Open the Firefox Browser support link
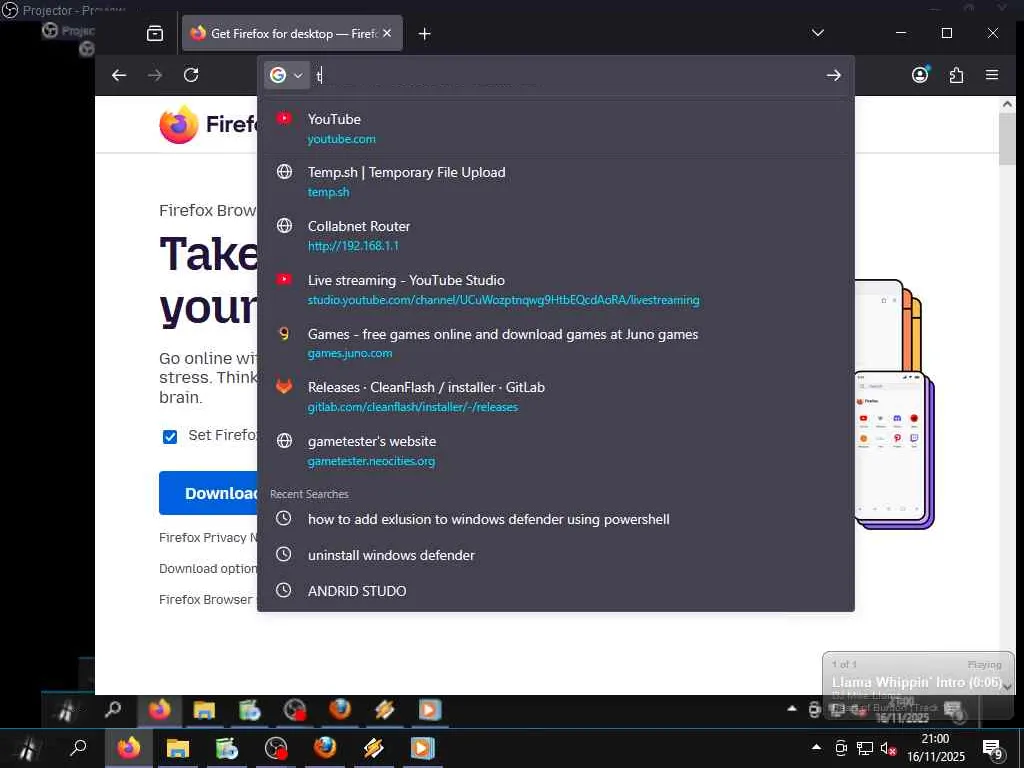 208,600
